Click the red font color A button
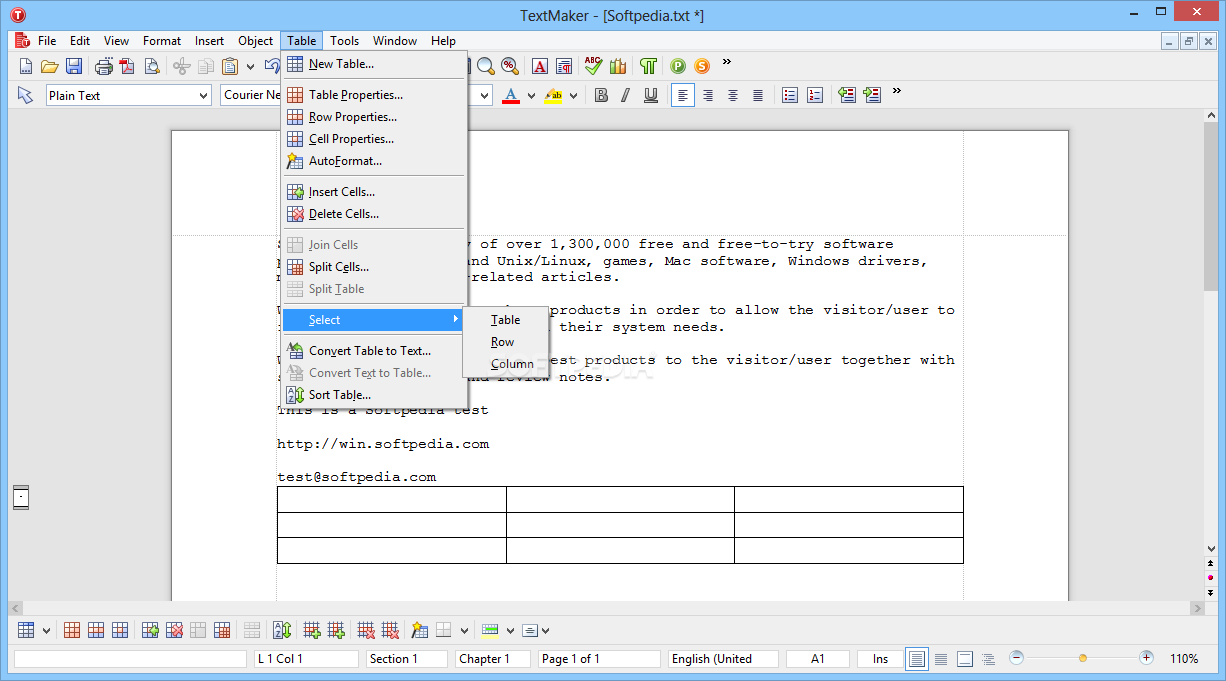 [511, 95]
